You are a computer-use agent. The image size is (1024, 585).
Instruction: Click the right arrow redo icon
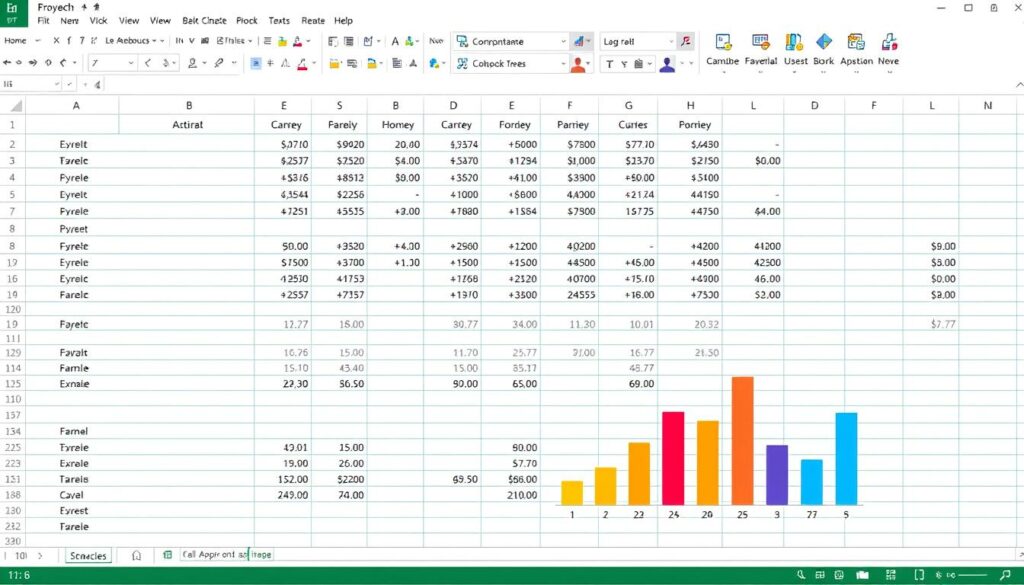coord(33,63)
